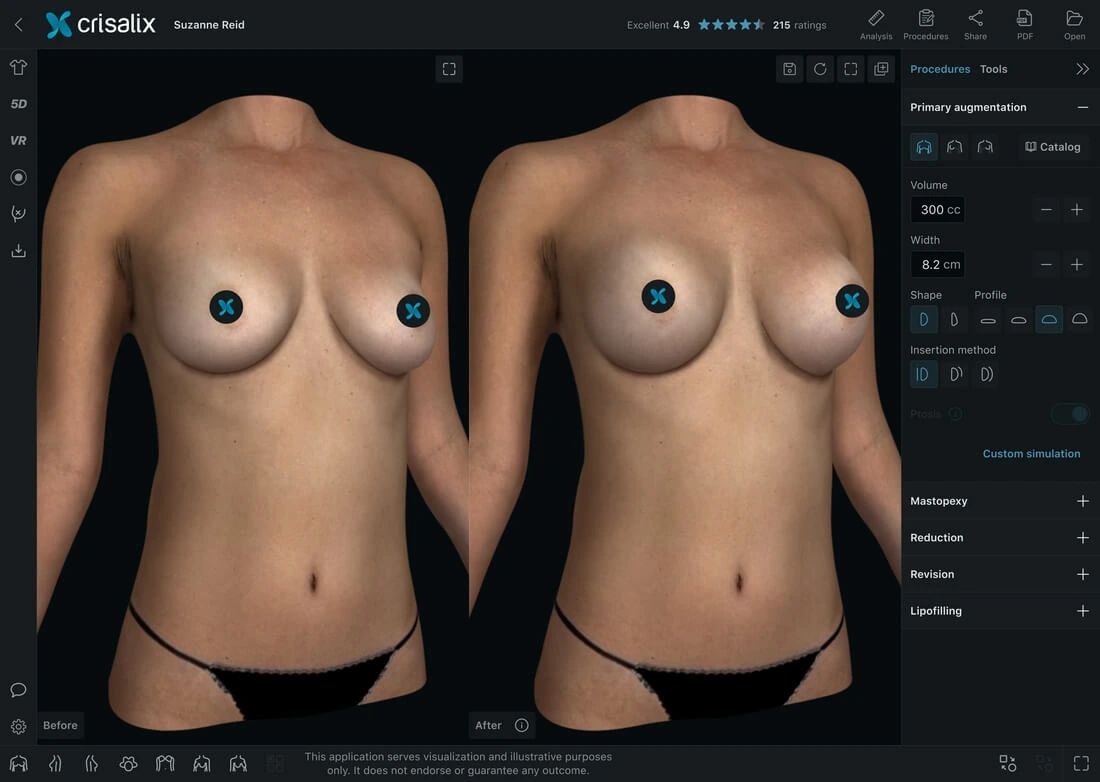Screen dimensions: 1100x782
Task: Select the high profile implant option
Action: [x=1048, y=319]
